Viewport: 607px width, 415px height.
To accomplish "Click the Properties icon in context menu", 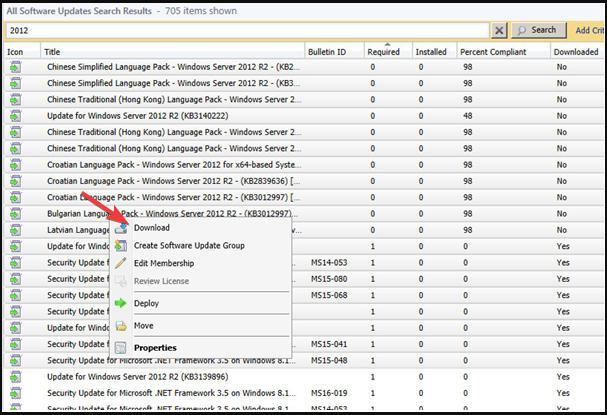I will [121, 348].
